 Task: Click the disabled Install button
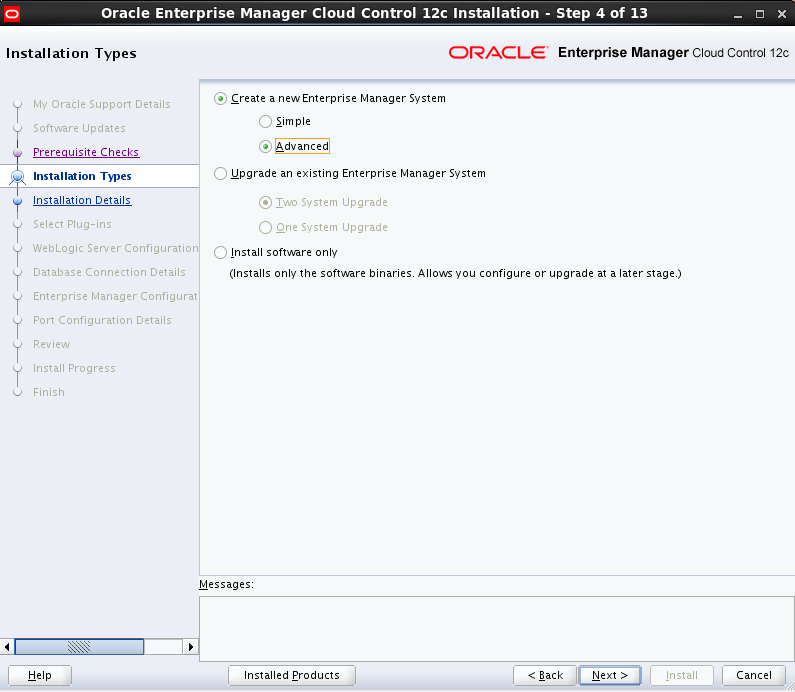[x=682, y=675]
